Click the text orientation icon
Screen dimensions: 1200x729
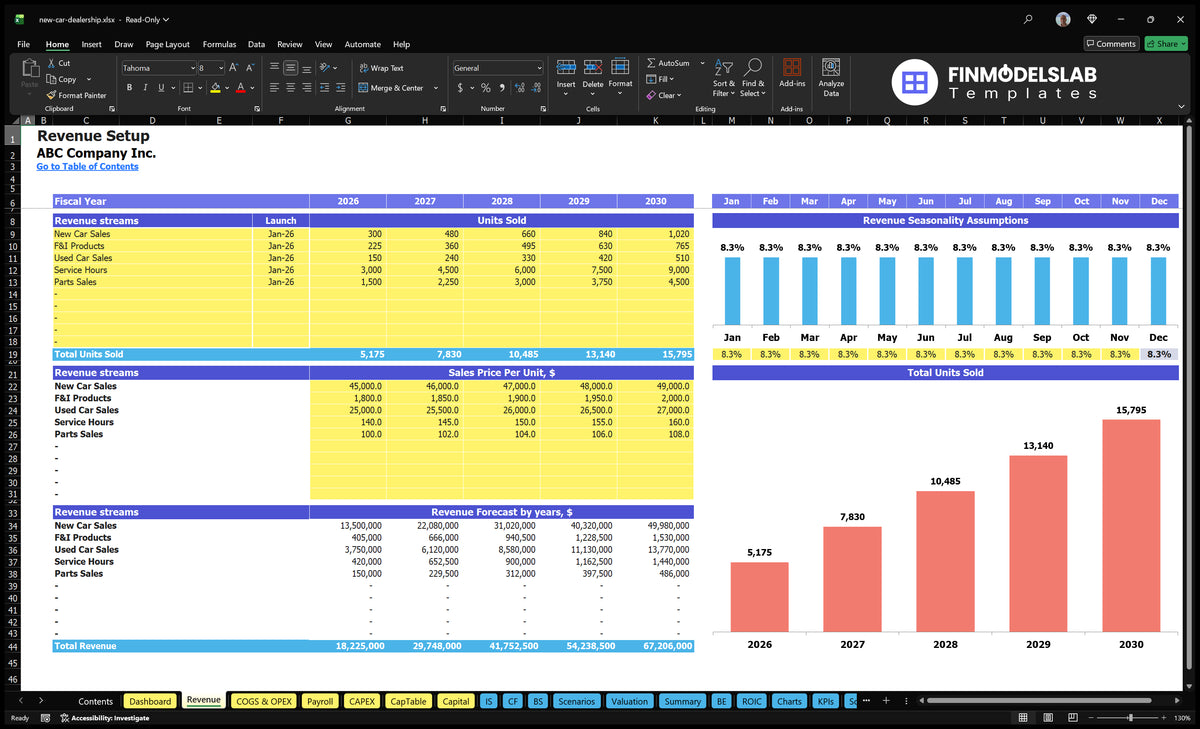coord(325,68)
